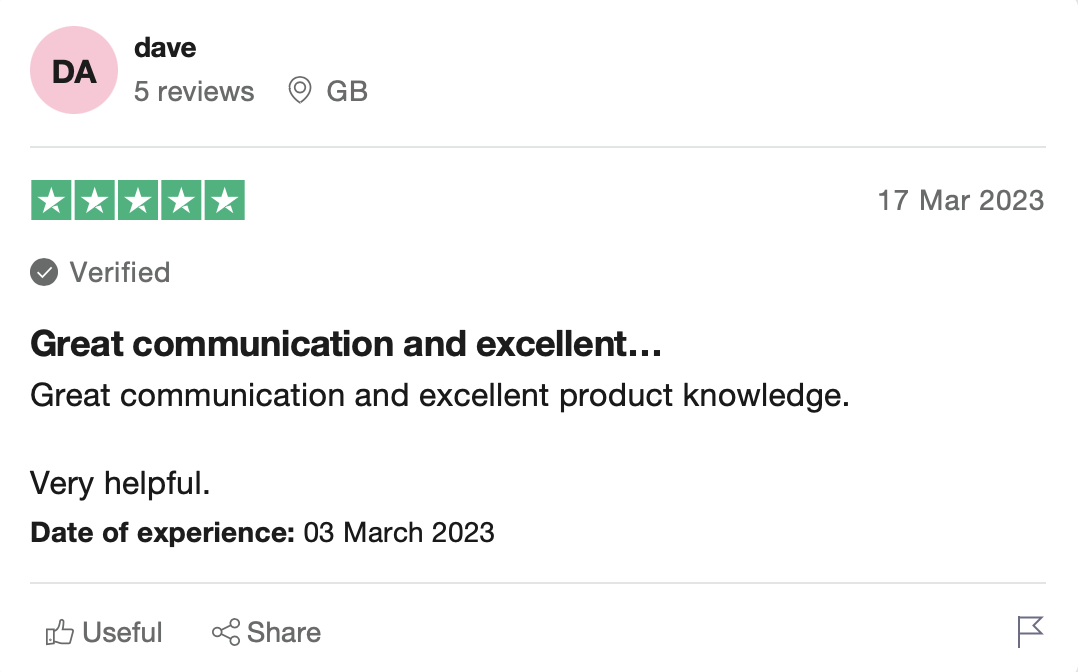Click the location pin icon
Screen dimensions: 1078x672
point(300,91)
